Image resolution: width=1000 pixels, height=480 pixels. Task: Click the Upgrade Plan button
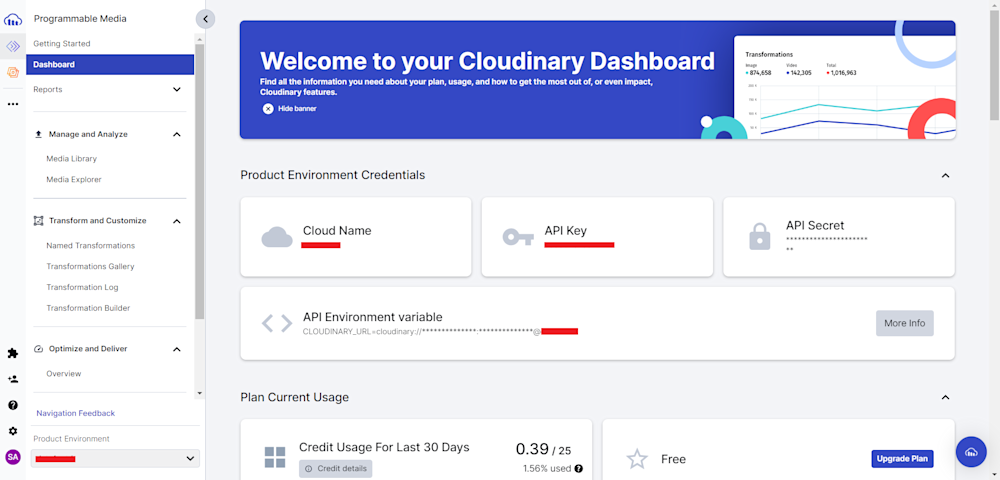[901, 459]
